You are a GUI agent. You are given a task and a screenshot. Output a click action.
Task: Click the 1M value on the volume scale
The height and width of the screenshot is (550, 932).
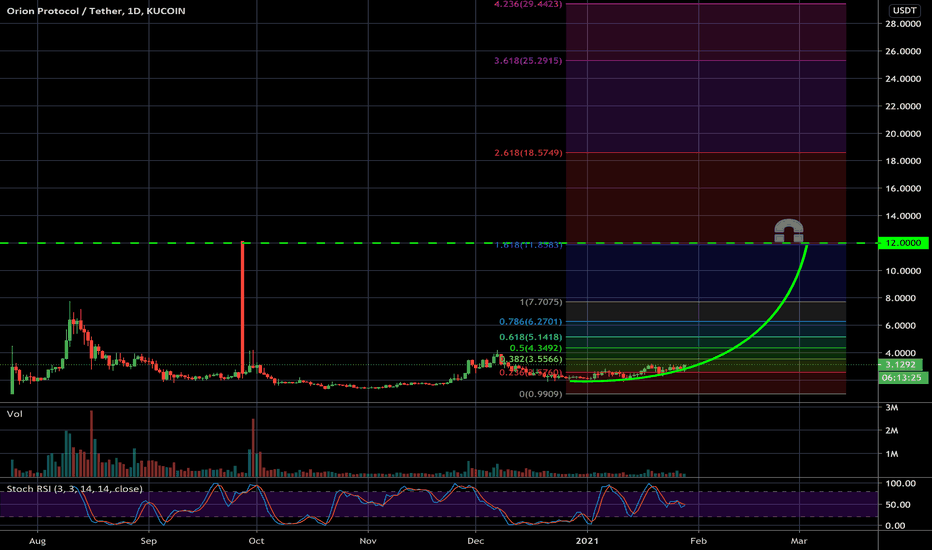click(x=892, y=454)
